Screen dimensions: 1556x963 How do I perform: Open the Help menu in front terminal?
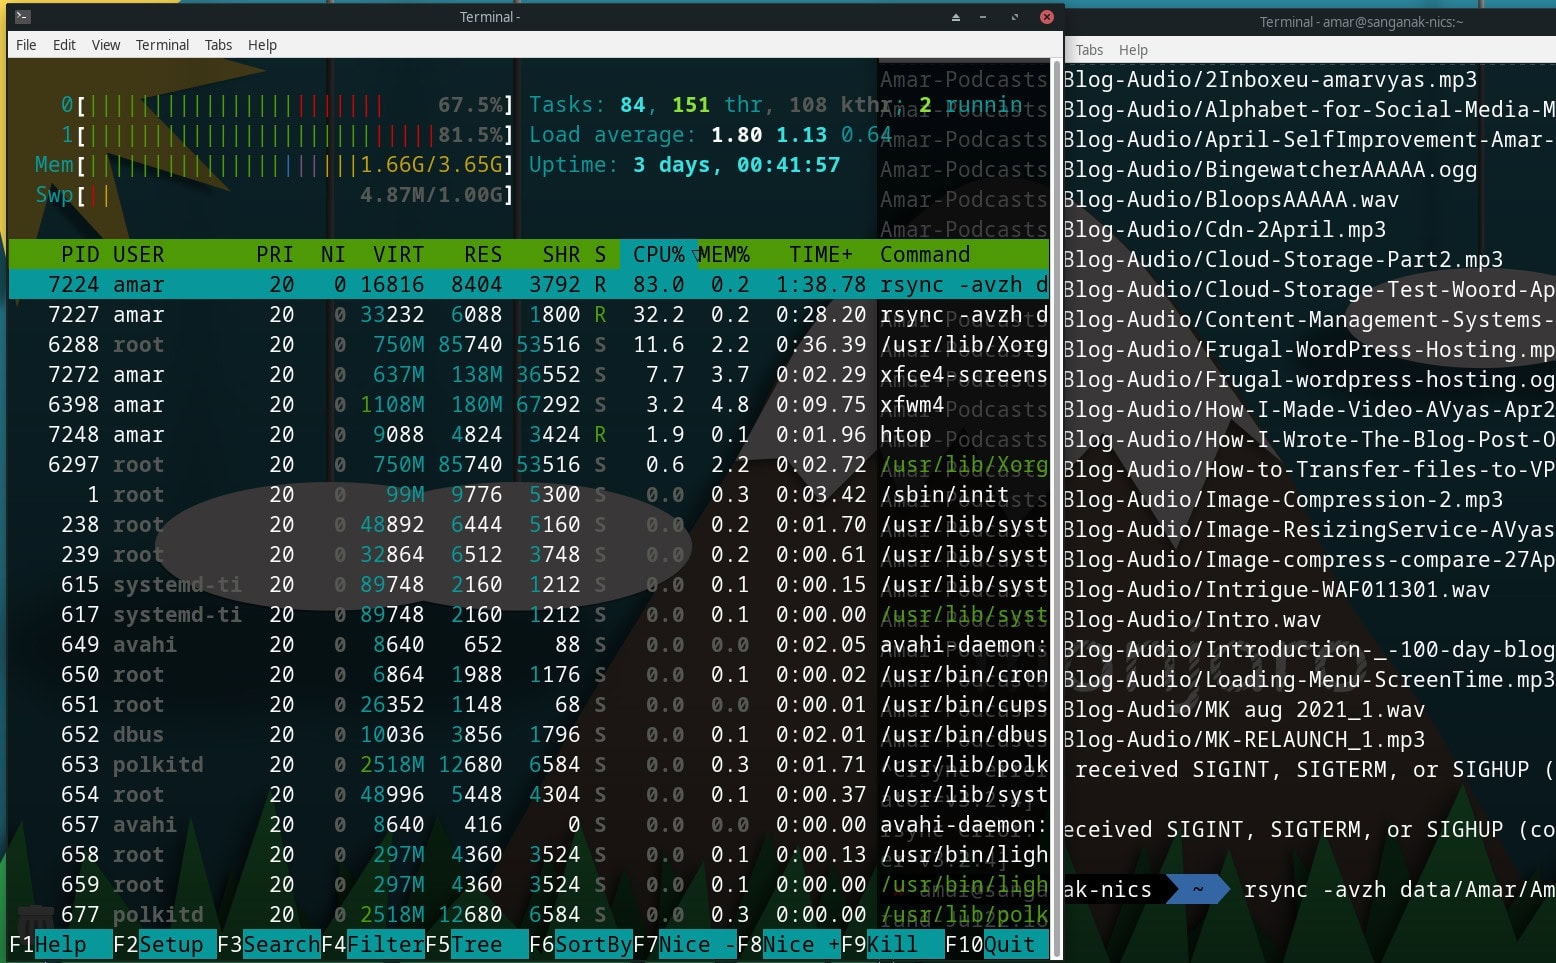pyautogui.click(x=262, y=45)
